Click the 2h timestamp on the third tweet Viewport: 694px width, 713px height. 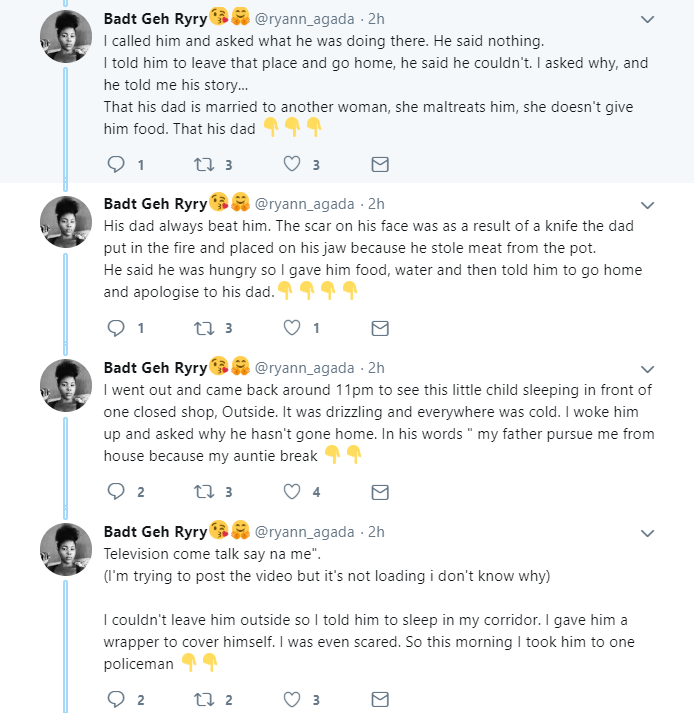point(376,368)
